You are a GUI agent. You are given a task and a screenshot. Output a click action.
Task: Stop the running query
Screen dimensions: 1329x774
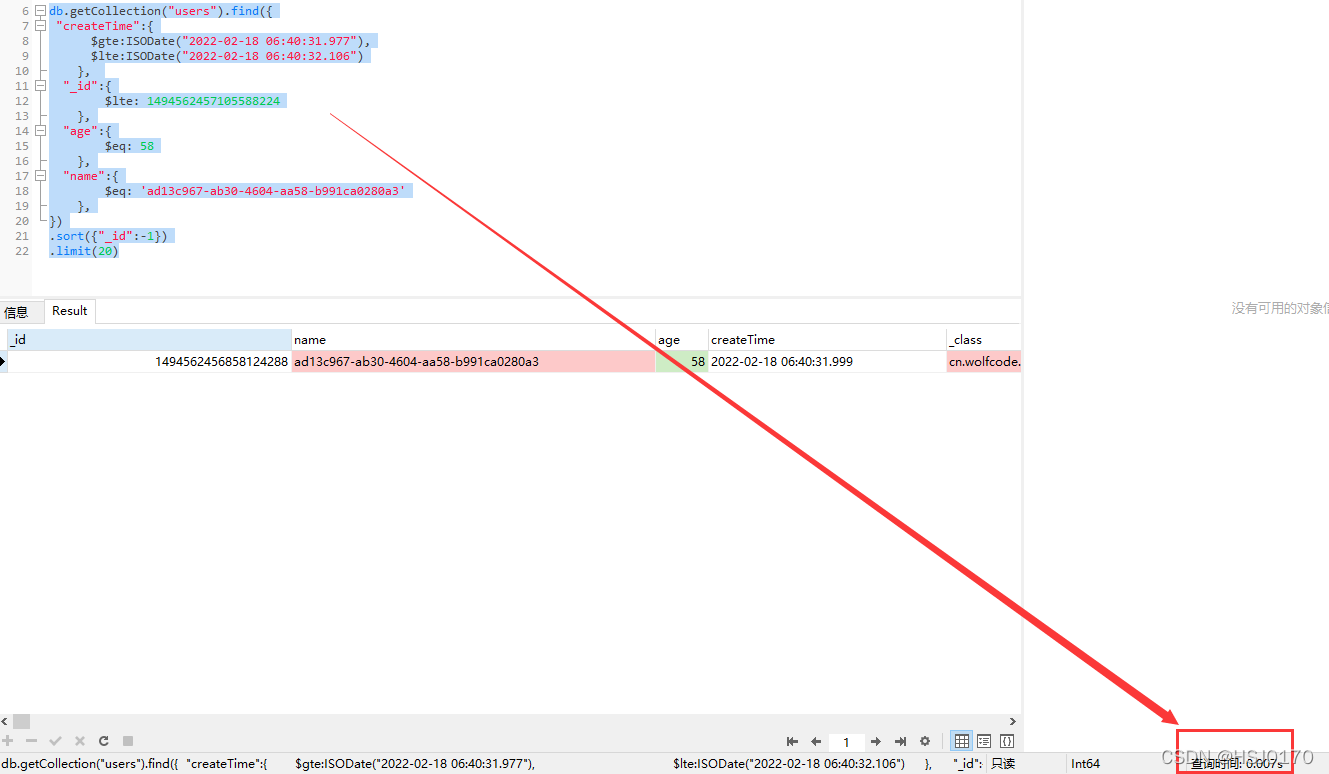pos(128,741)
